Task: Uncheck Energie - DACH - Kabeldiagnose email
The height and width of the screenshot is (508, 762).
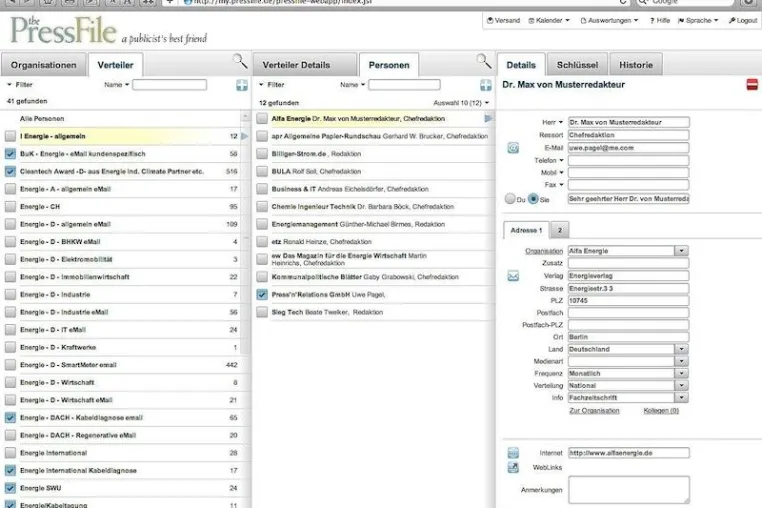Action: click(x=10, y=418)
